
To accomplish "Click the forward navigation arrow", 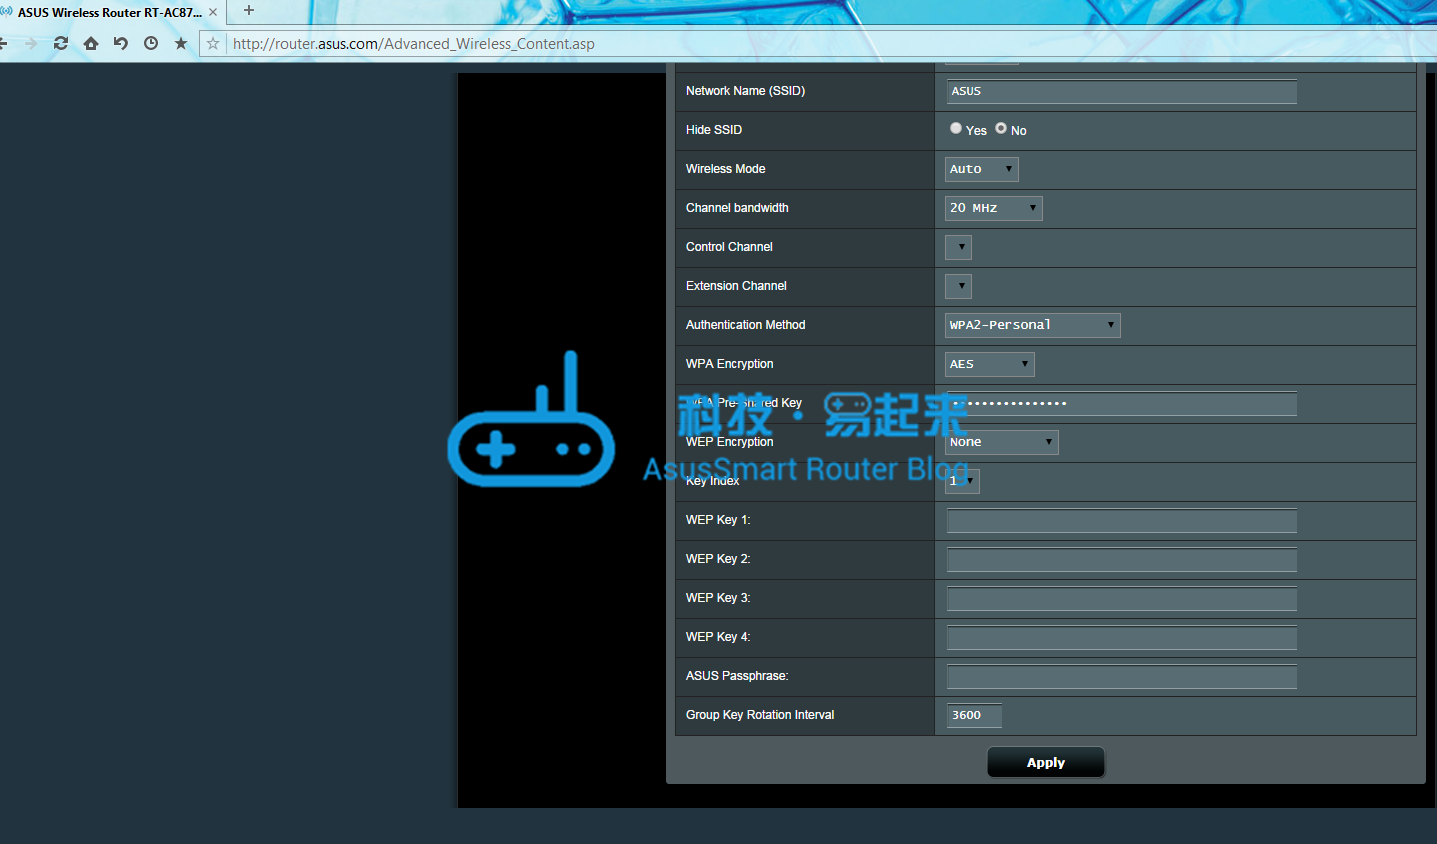I will (31, 43).
